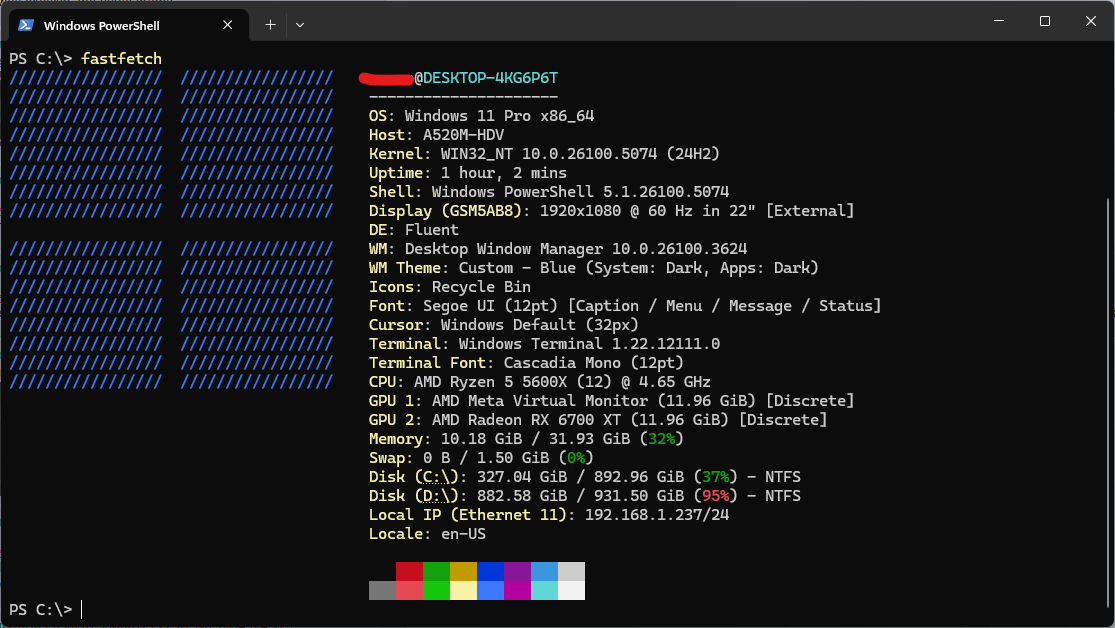Select the Windows PowerShell tab

(129, 25)
